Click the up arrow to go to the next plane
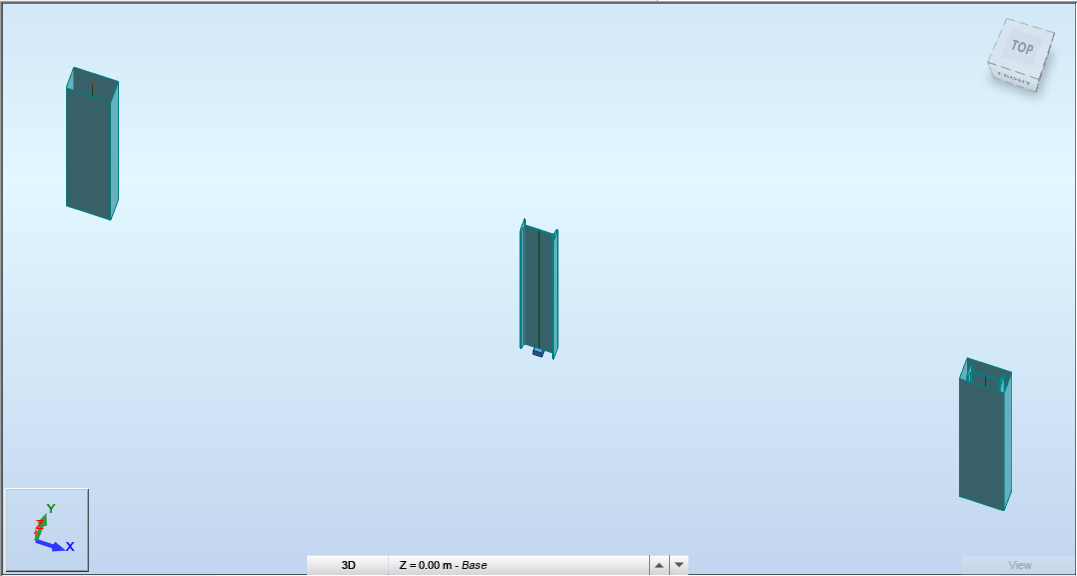This screenshot has height=576, width=1077. coord(657,564)
